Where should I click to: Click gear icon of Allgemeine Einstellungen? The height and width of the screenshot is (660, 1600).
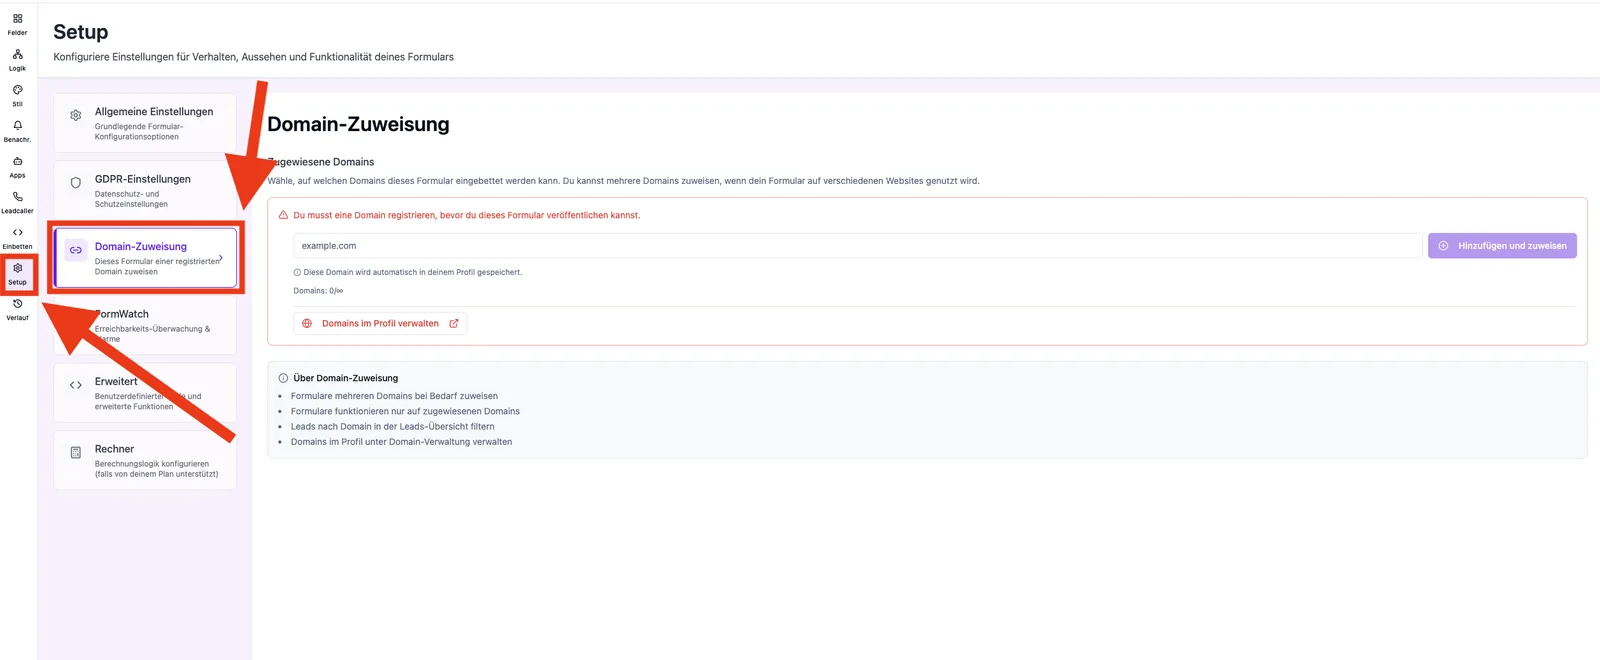click(76, 115)
